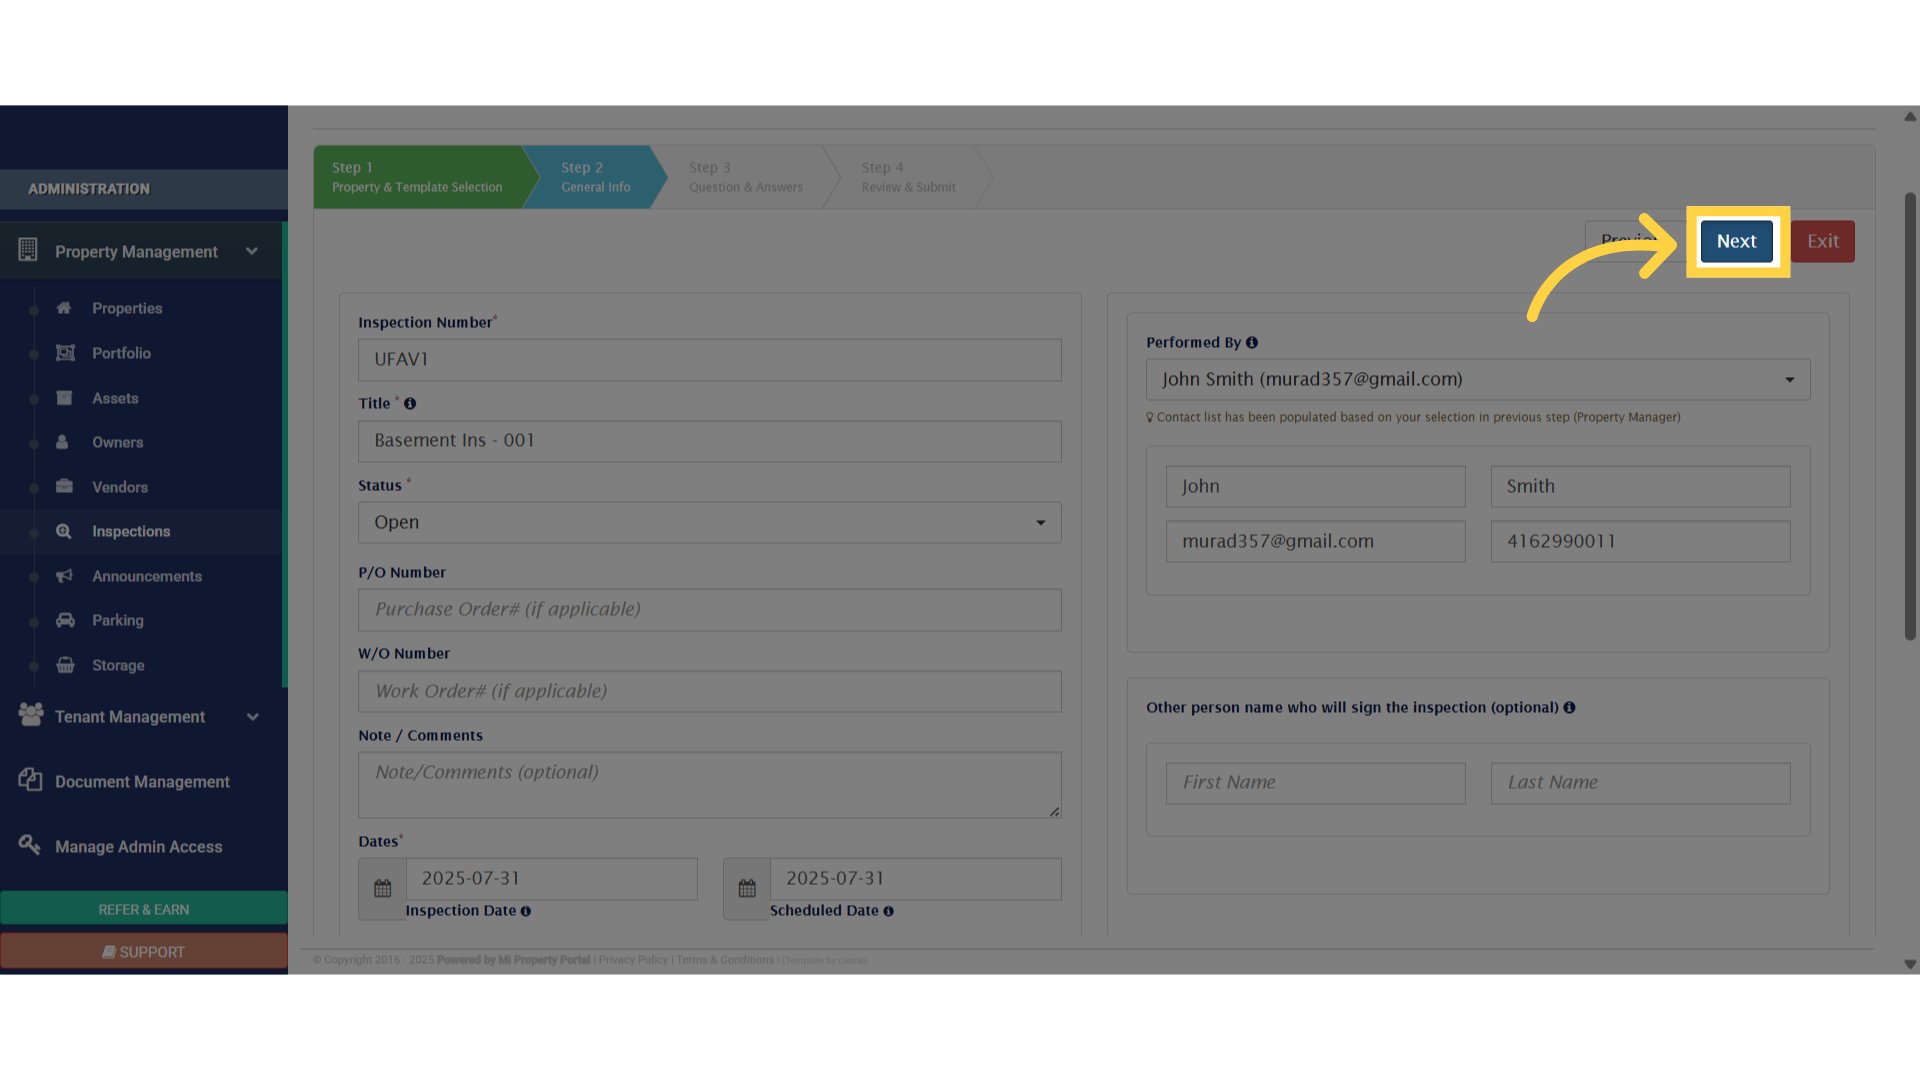
Task: Click the Scheduled Date field
Action: (916, 879)
